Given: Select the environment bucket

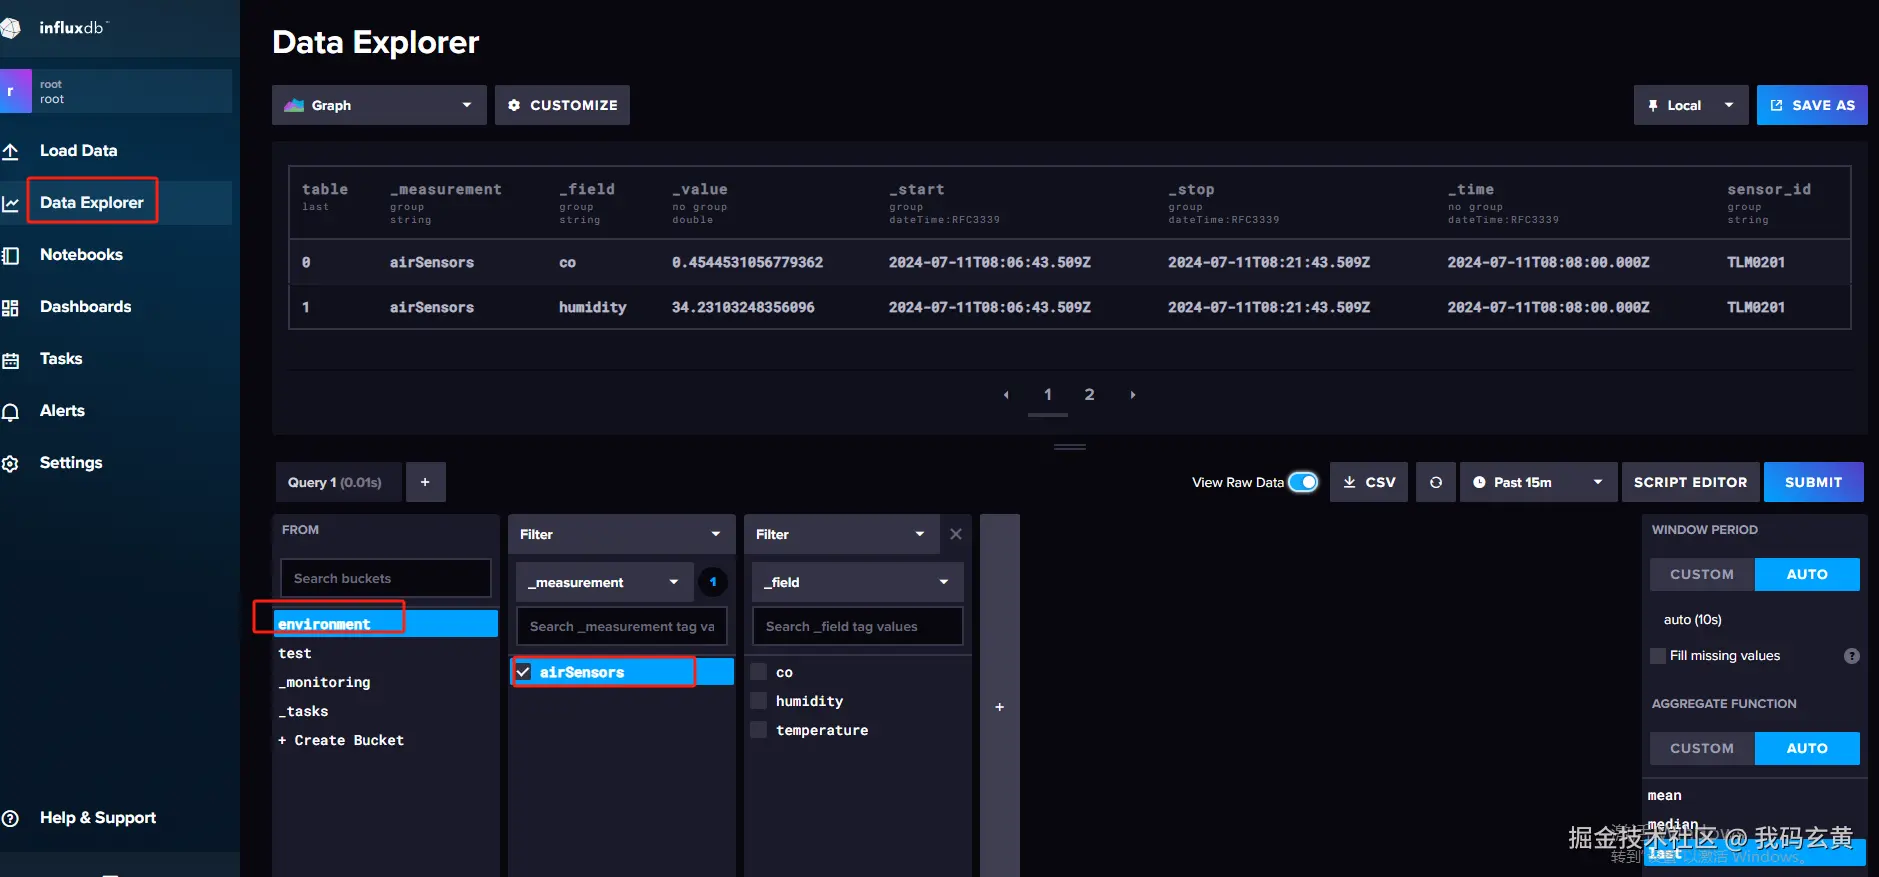Looking at the screenshot, I should [386, 624].
